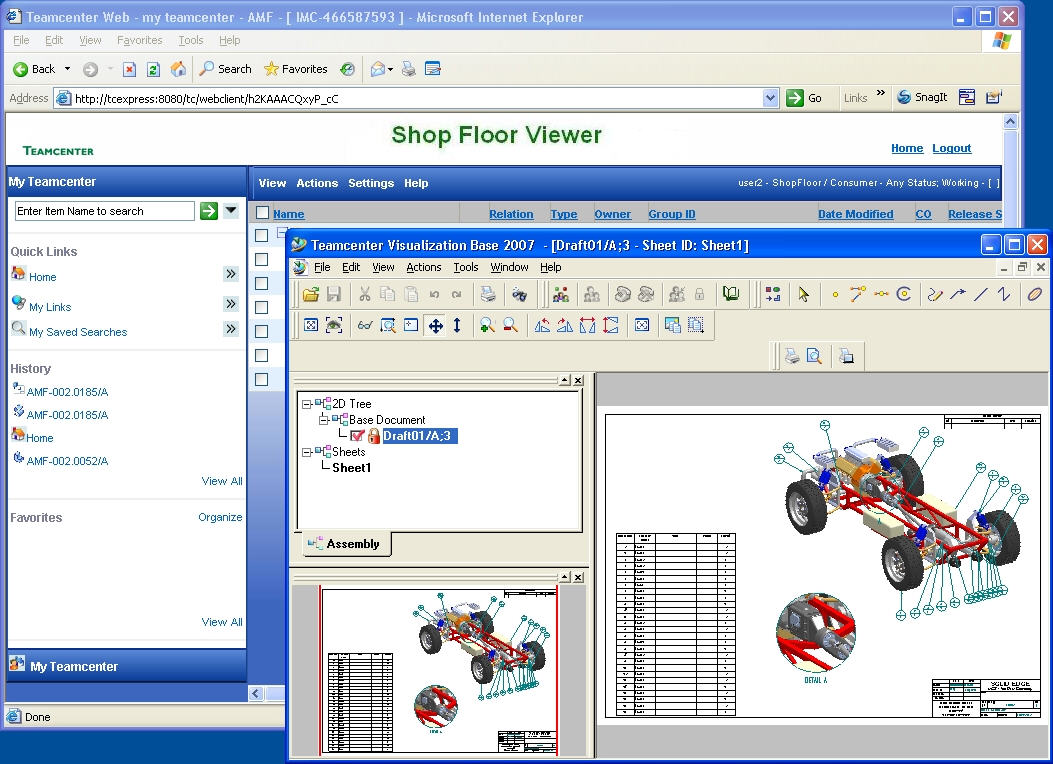This screenshot has width=1053, height=764.
Task: Click the Cut scissors icon
Action: coord(365,294)
